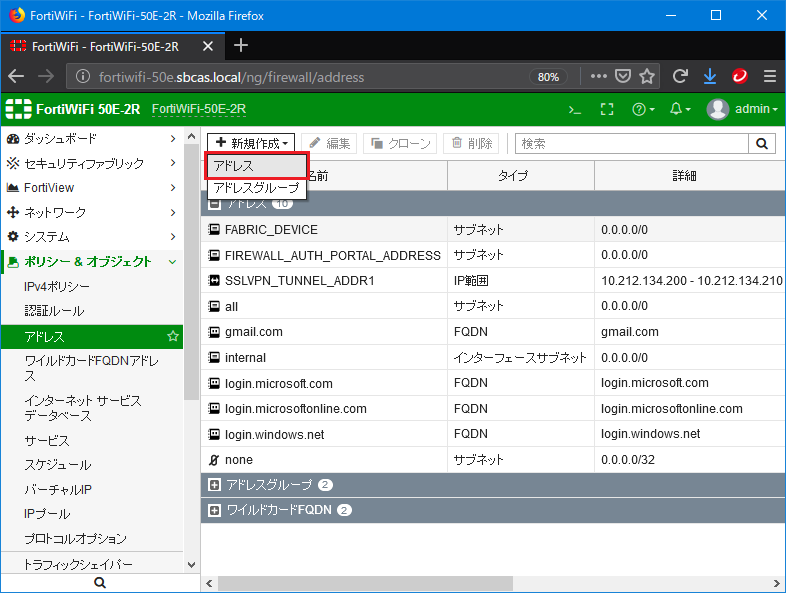786x593 pixels.
Task: Open Firefox downloads arrow icon
Action: (x=710, y=76)
